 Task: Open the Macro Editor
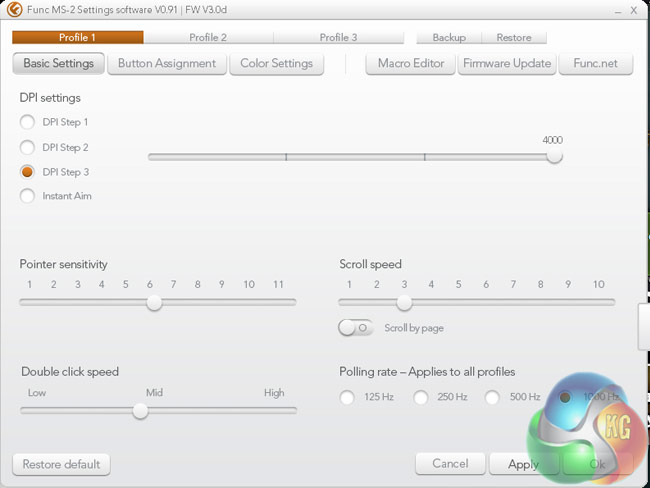(411, 63)
